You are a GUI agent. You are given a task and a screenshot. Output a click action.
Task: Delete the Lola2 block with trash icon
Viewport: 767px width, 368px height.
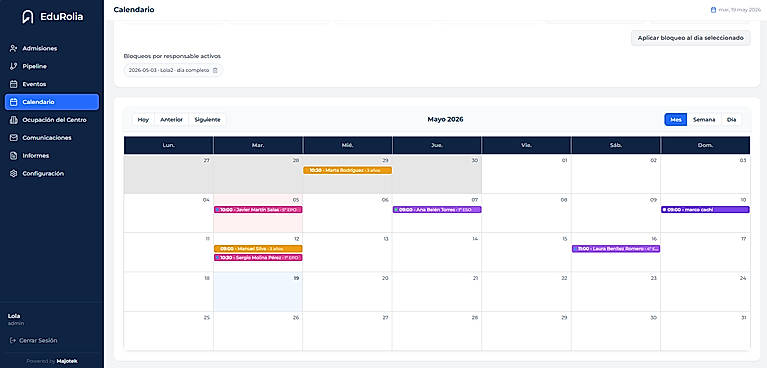coord(215,70)
